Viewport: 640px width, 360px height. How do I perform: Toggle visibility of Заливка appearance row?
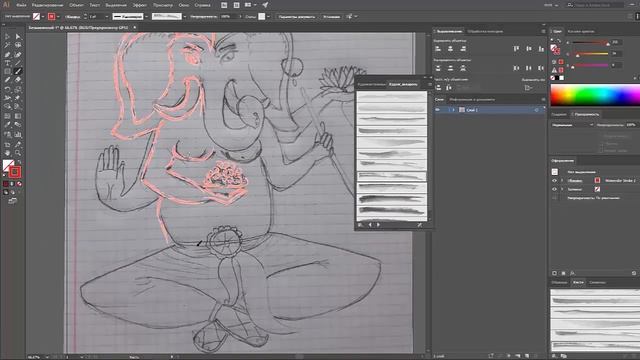pos(554,189)
